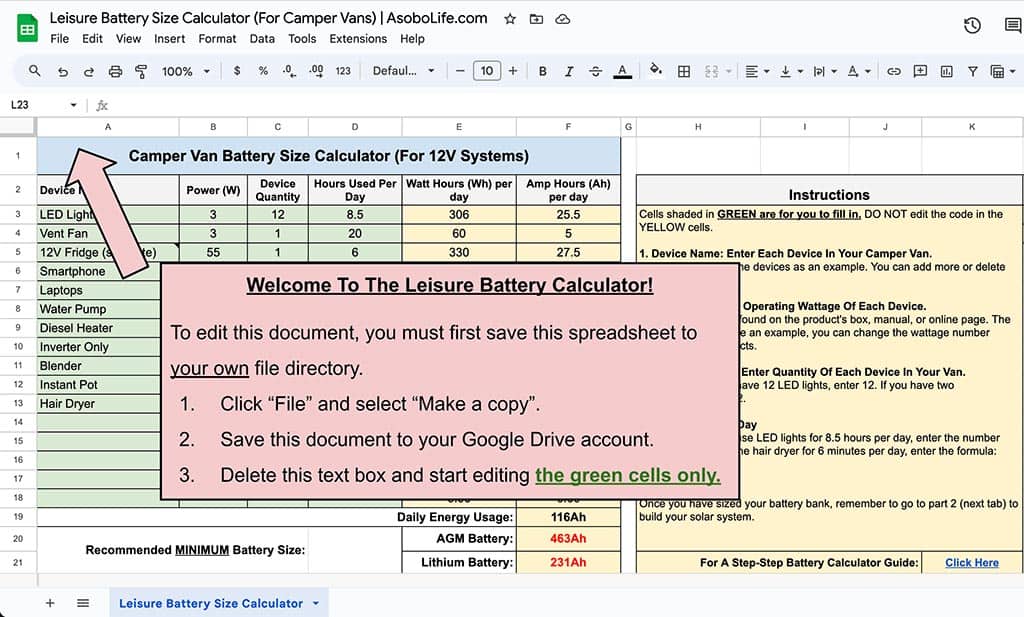This screenshot has height=617, width=1024.
Task: Open the Edit menu
Action: pyautogui.click(x=92, y=39)
